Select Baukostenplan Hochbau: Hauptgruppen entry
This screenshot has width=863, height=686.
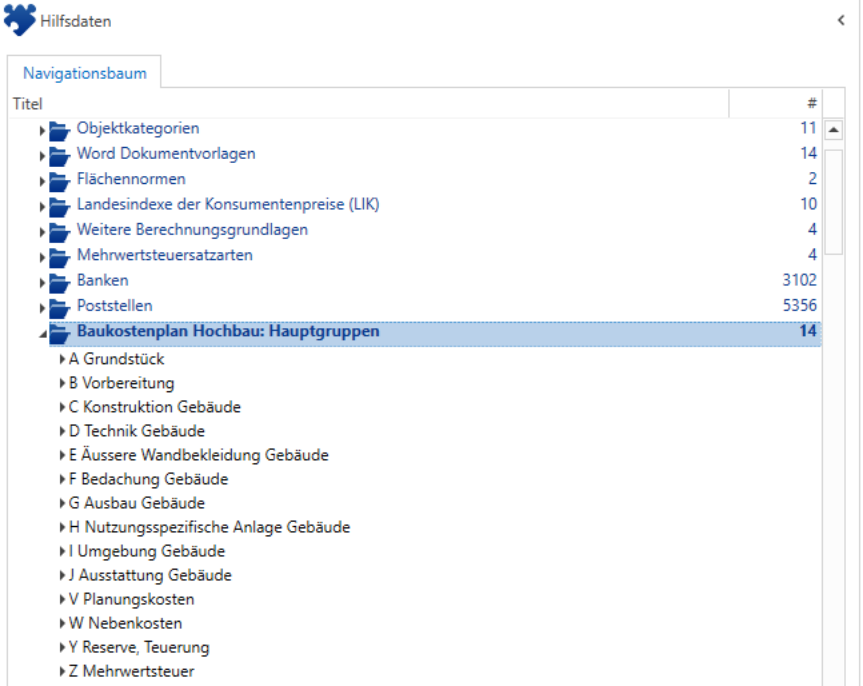coord(228,331)
